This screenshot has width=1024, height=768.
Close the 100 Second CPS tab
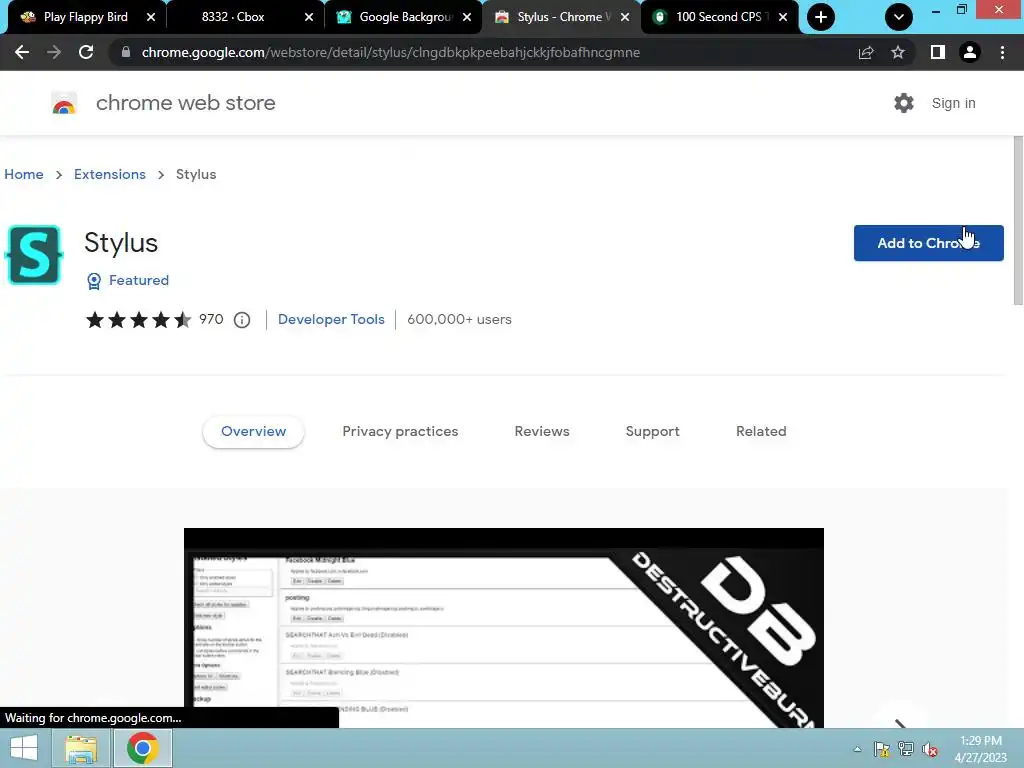pyautogui.click(x=783, y=17)
